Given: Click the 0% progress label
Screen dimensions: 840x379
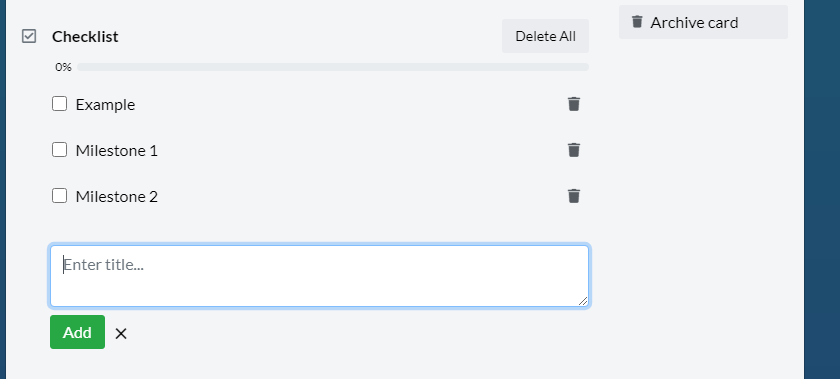Looking at the screenshot, I should coord(63,67).
